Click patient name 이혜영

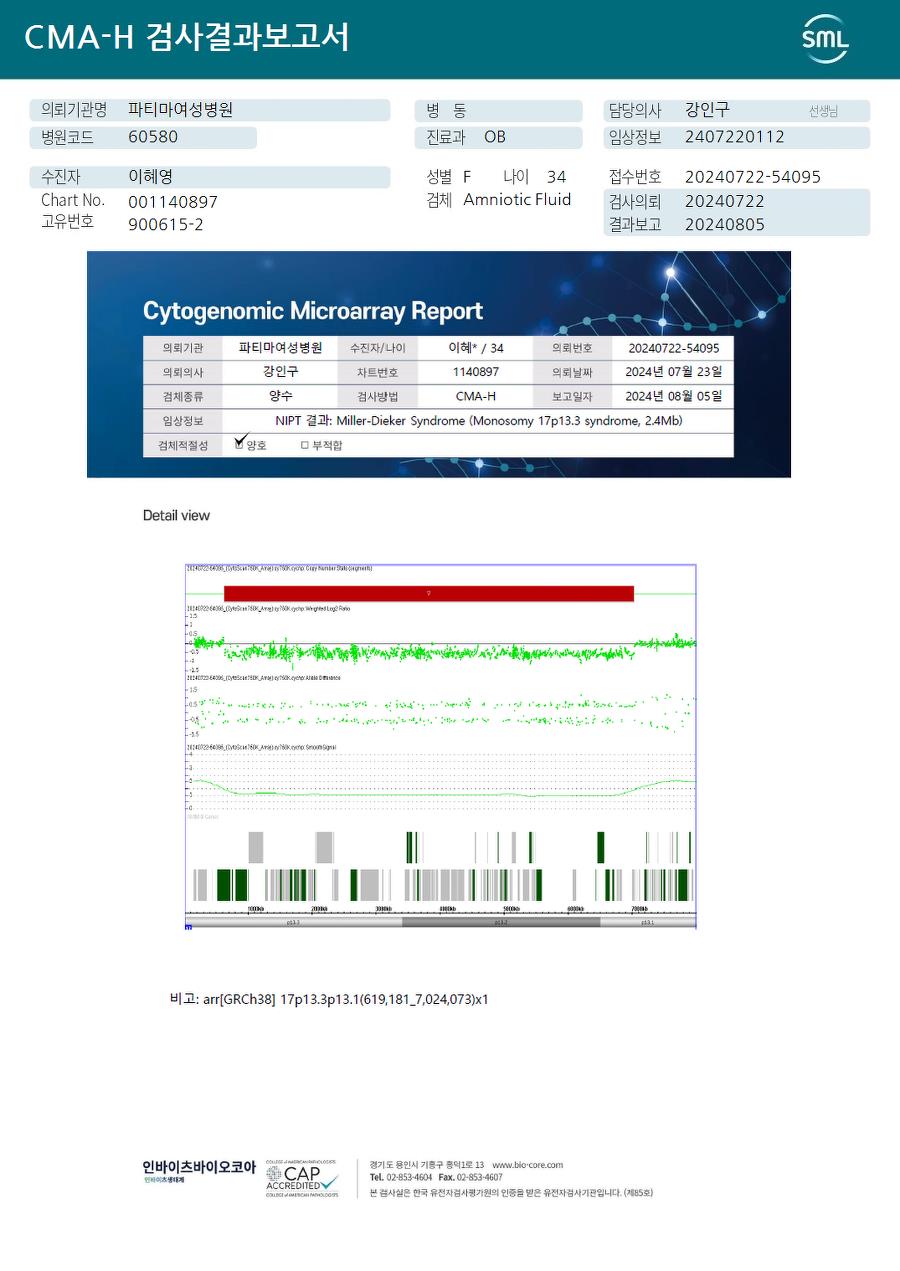click(150, 176)
